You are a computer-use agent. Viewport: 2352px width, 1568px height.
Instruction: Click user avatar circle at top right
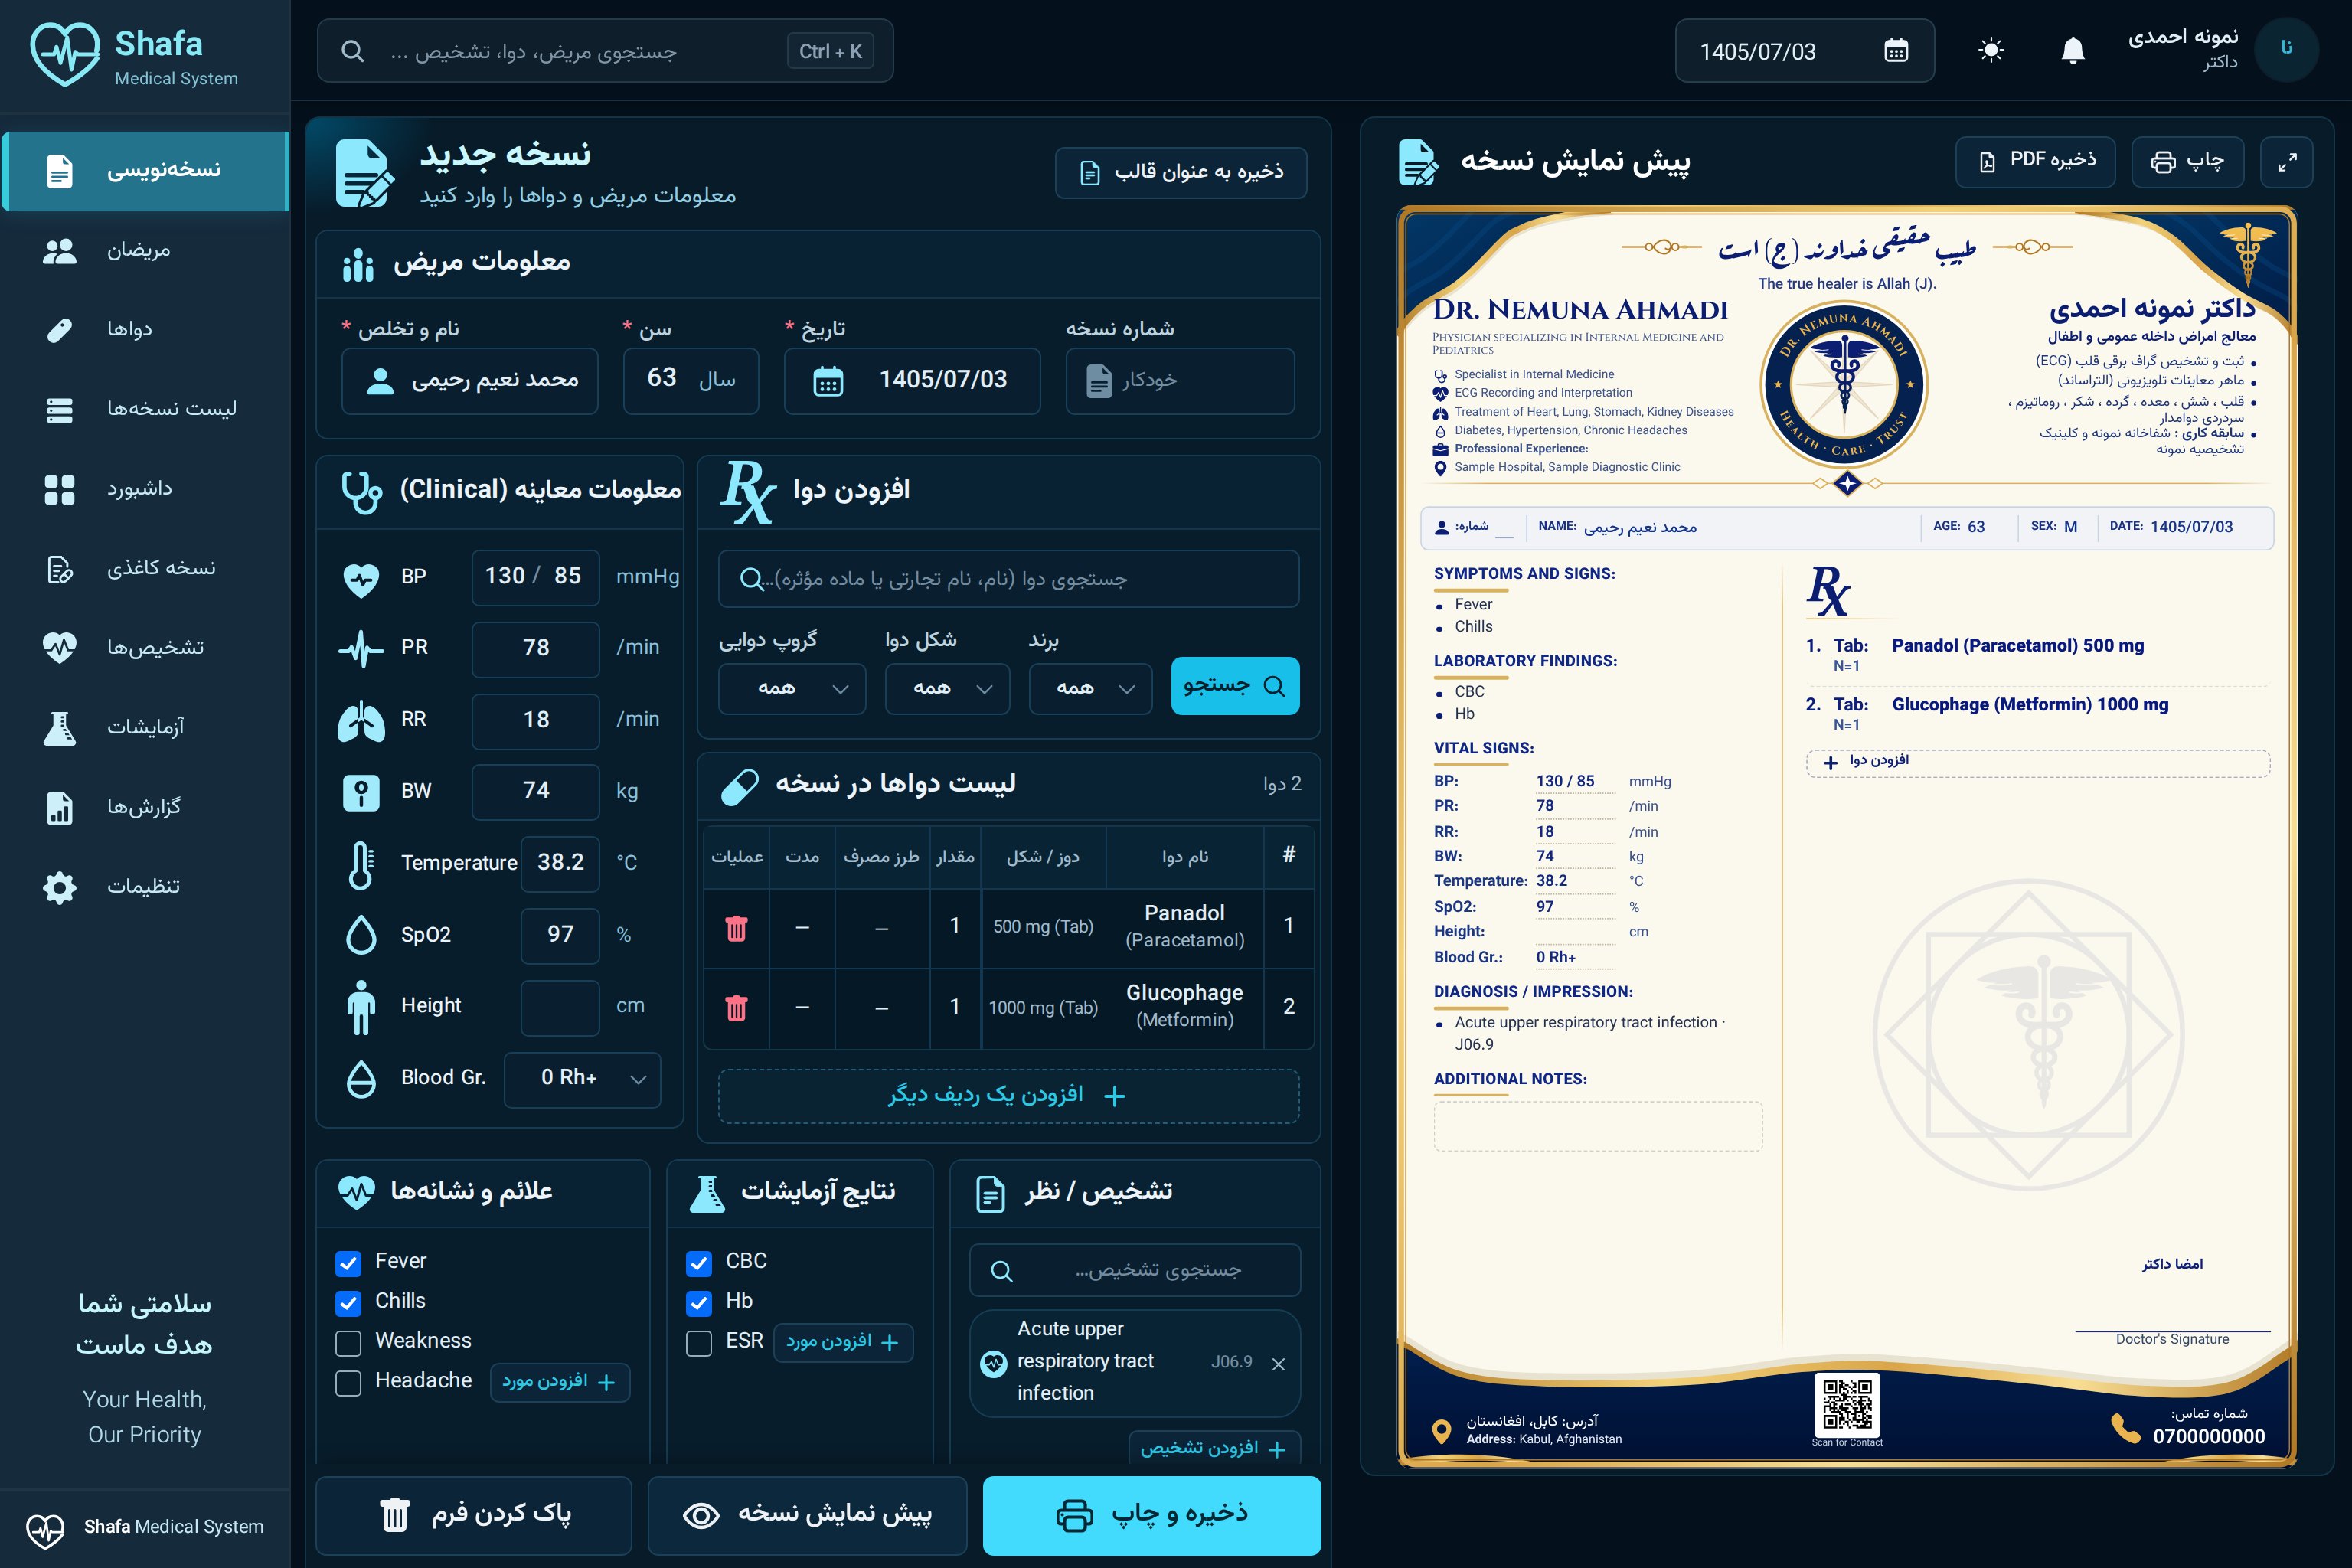(x=2286, y=49)
